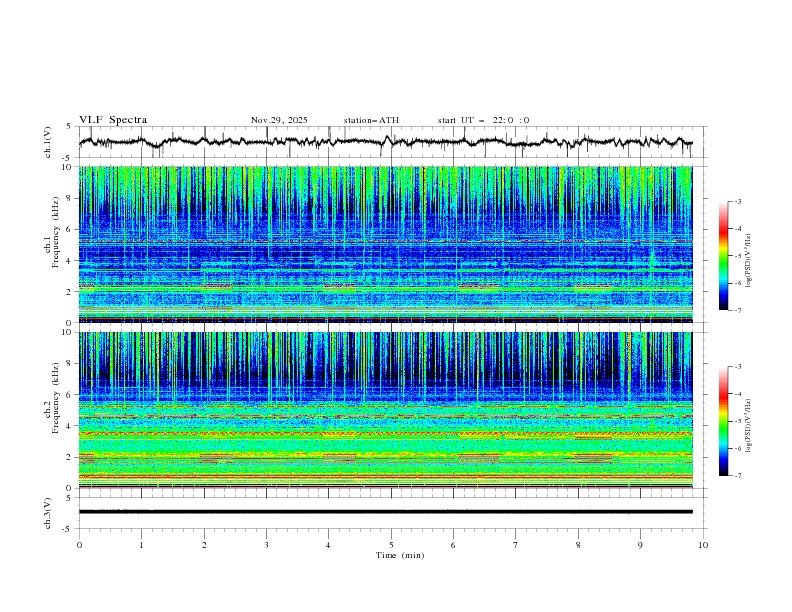The height and width of the screenshot is (612, 792).
Task: Click the ch.2 colorbar "log(PSD)(V²/Hz)" label
Action: pyautogui.click(x=748, y=426)
